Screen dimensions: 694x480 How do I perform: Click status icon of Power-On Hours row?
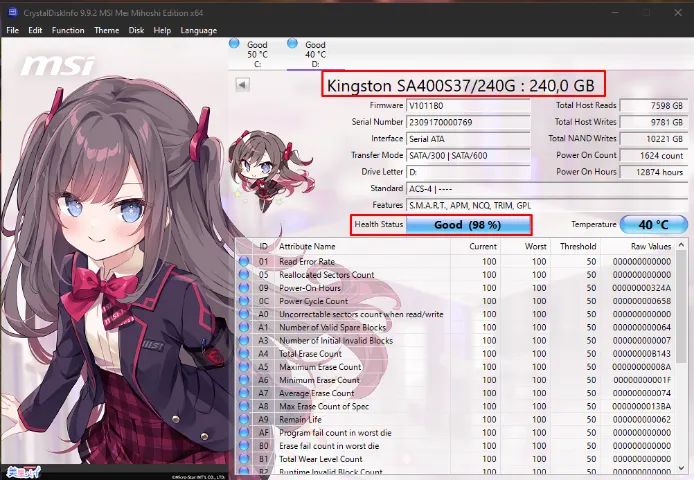pos(243,288)
